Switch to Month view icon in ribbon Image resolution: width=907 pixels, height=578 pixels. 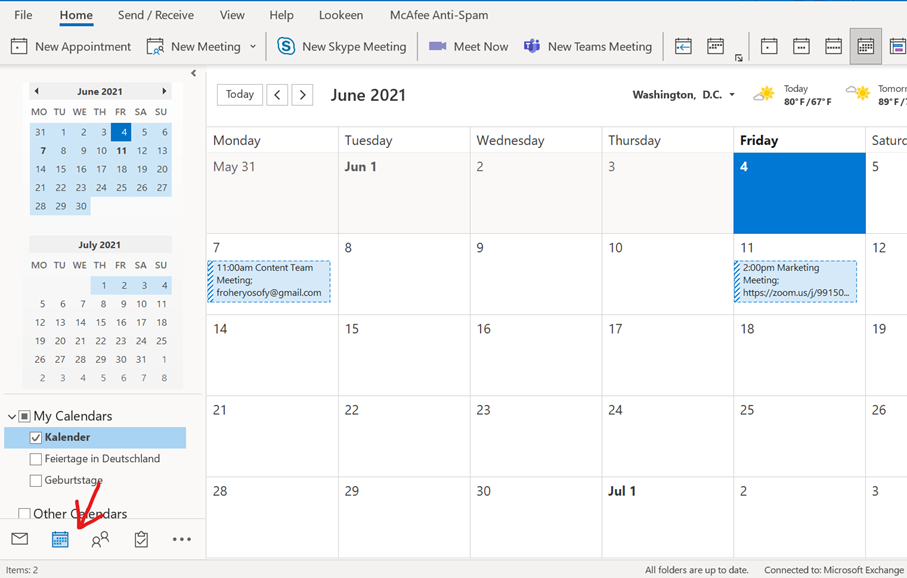865,46
